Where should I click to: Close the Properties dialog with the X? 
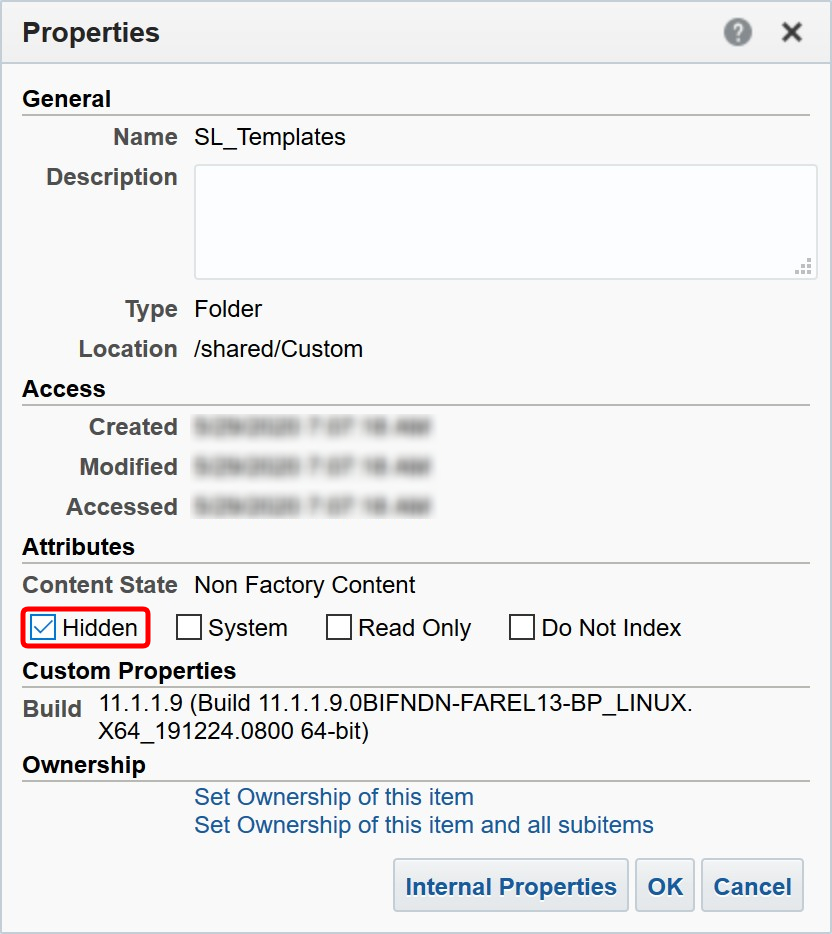click(791, 32)
